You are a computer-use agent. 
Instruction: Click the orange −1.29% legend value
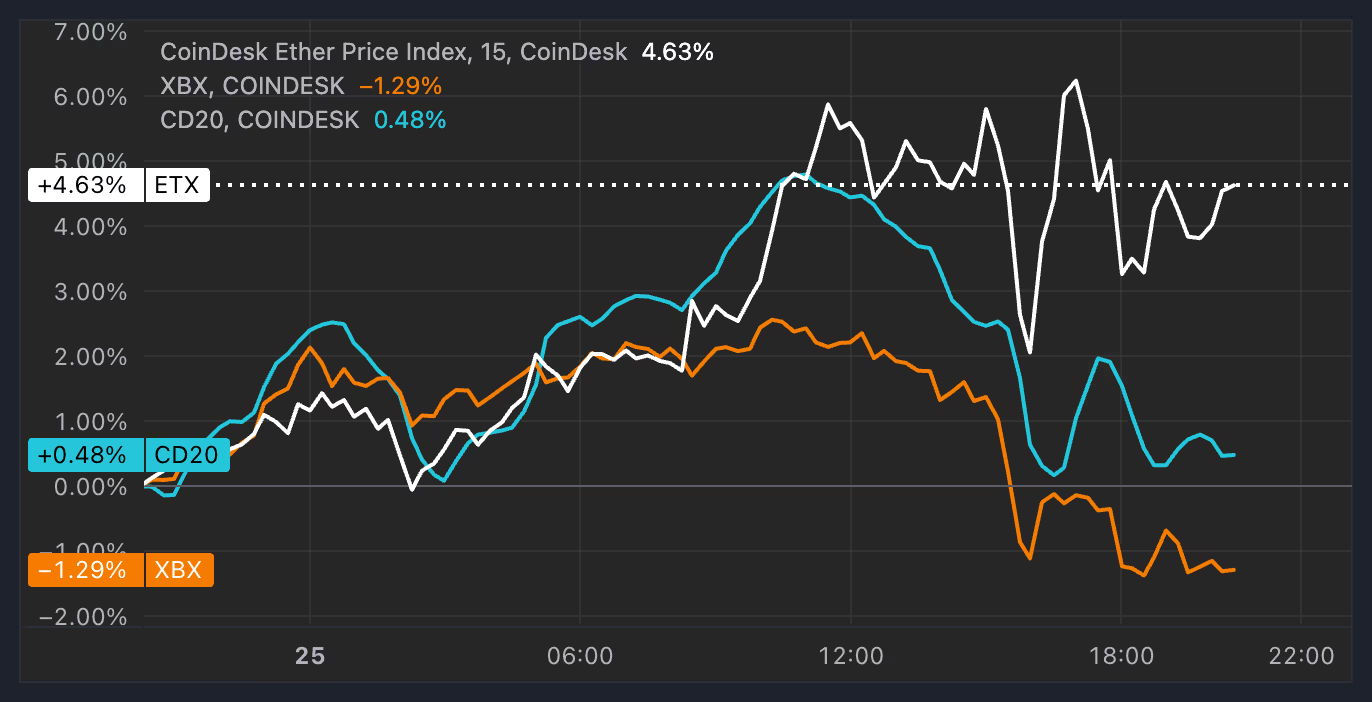tap(400, 86)
